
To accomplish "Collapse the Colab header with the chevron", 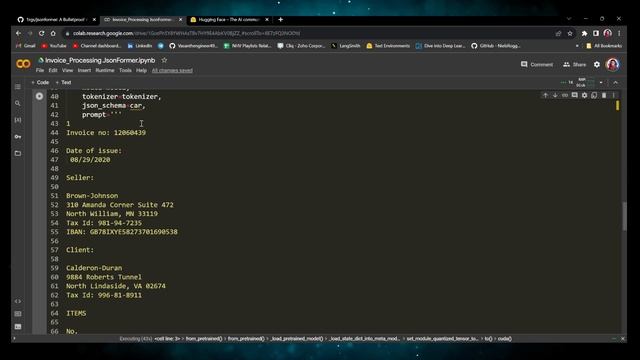I will coord(616,82).
